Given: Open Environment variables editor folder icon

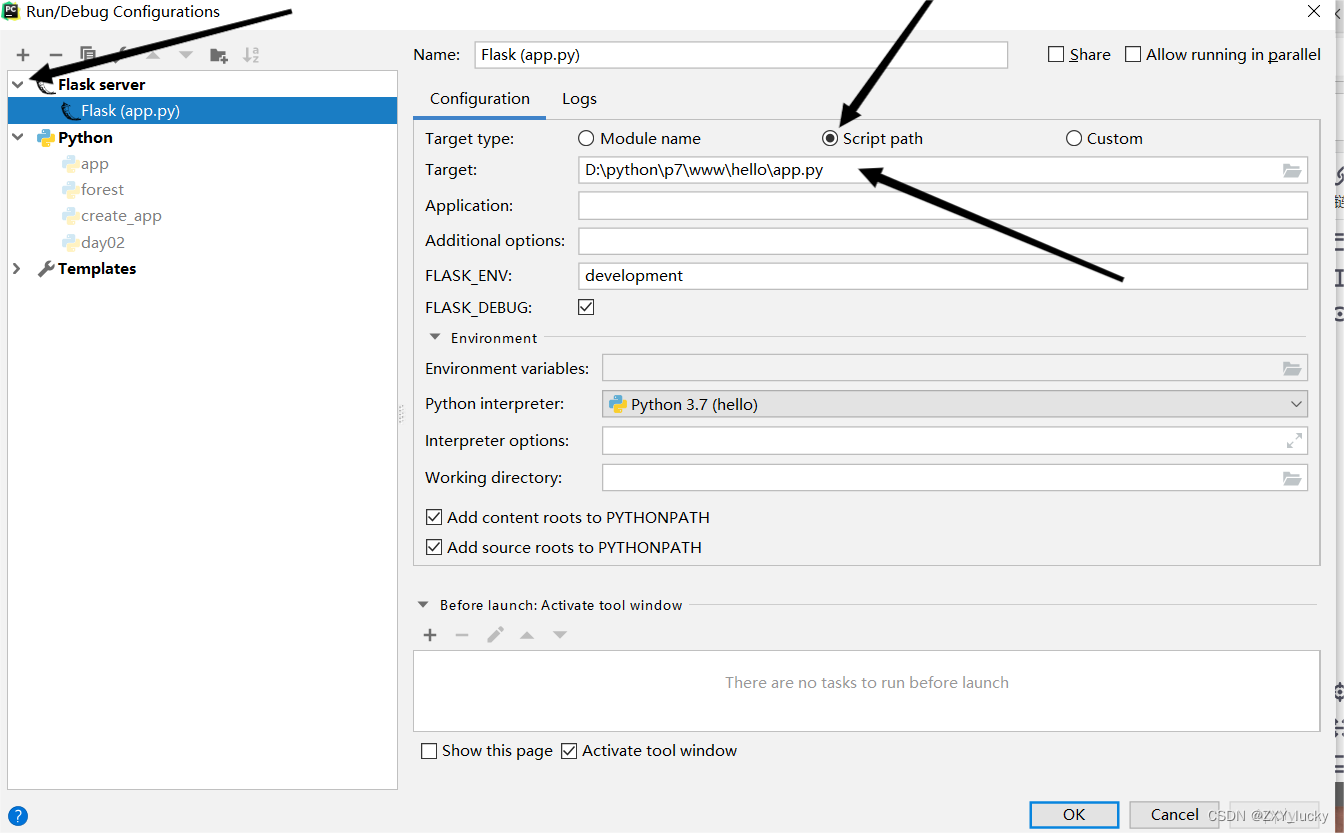Looking at the screenshot, I should (x=1292, y=369).
